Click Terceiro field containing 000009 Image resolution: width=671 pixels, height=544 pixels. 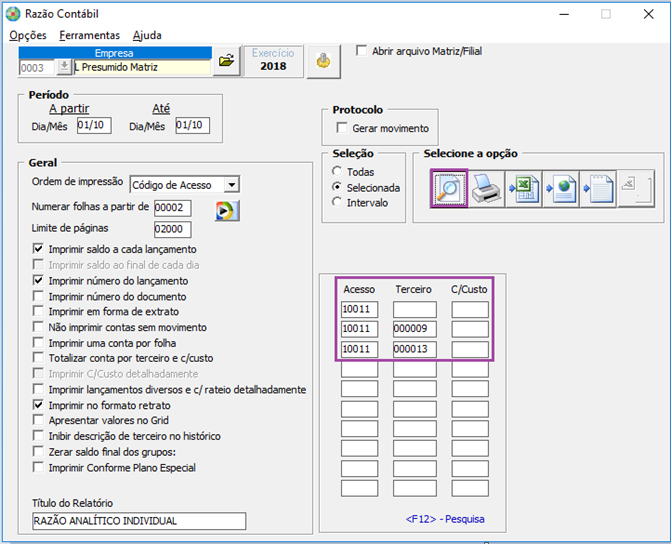tap(415, 329)
